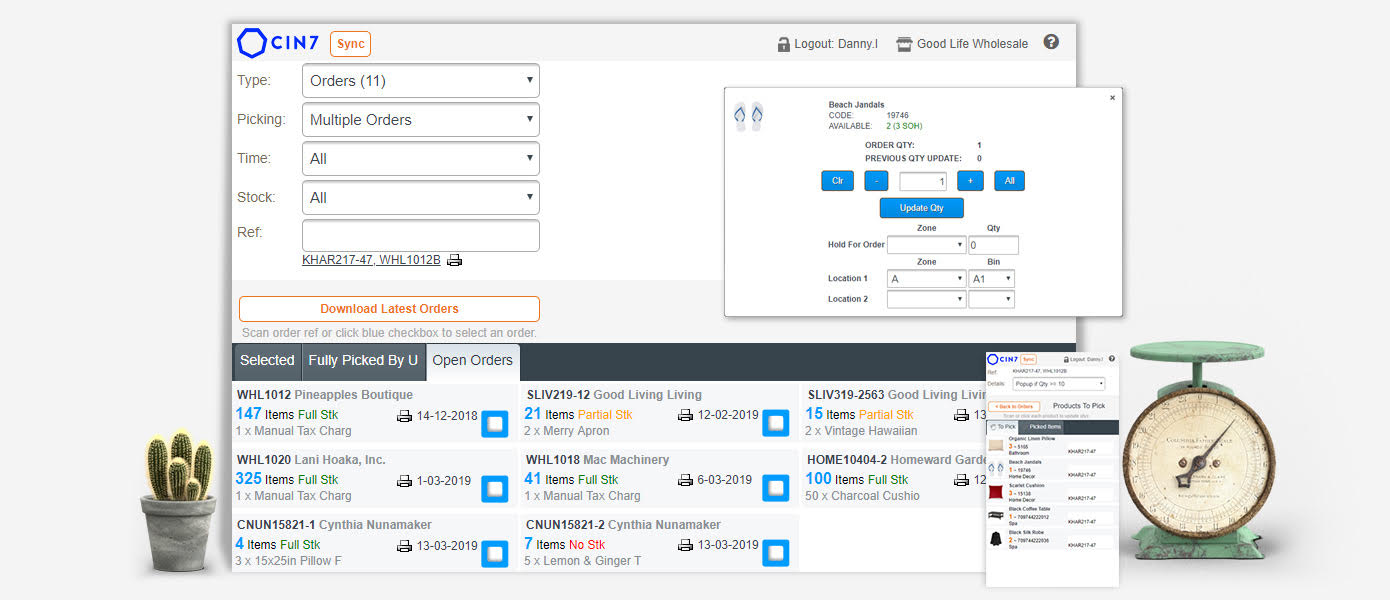Click the CIN7 hexagon logo in main window

tap(251, 43)
